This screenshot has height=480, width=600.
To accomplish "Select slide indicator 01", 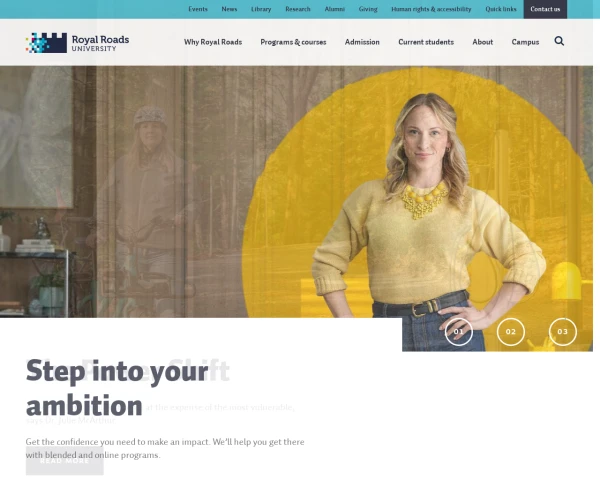I will click(458, 331).
